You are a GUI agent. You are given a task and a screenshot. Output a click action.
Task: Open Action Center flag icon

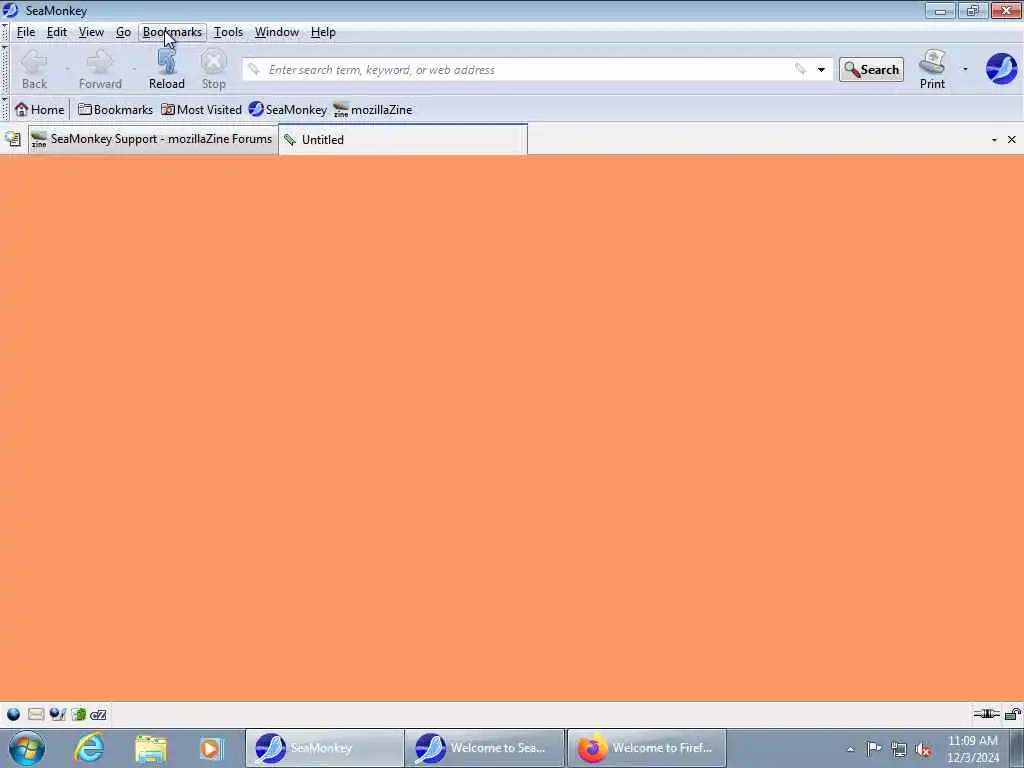point(874,749)
